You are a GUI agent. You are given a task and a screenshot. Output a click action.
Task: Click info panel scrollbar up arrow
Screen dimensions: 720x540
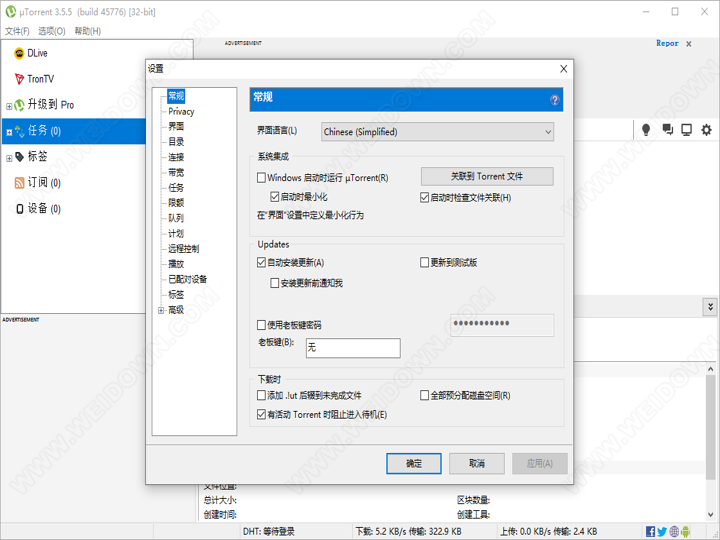pyautogui.click(x=710, y=369)
